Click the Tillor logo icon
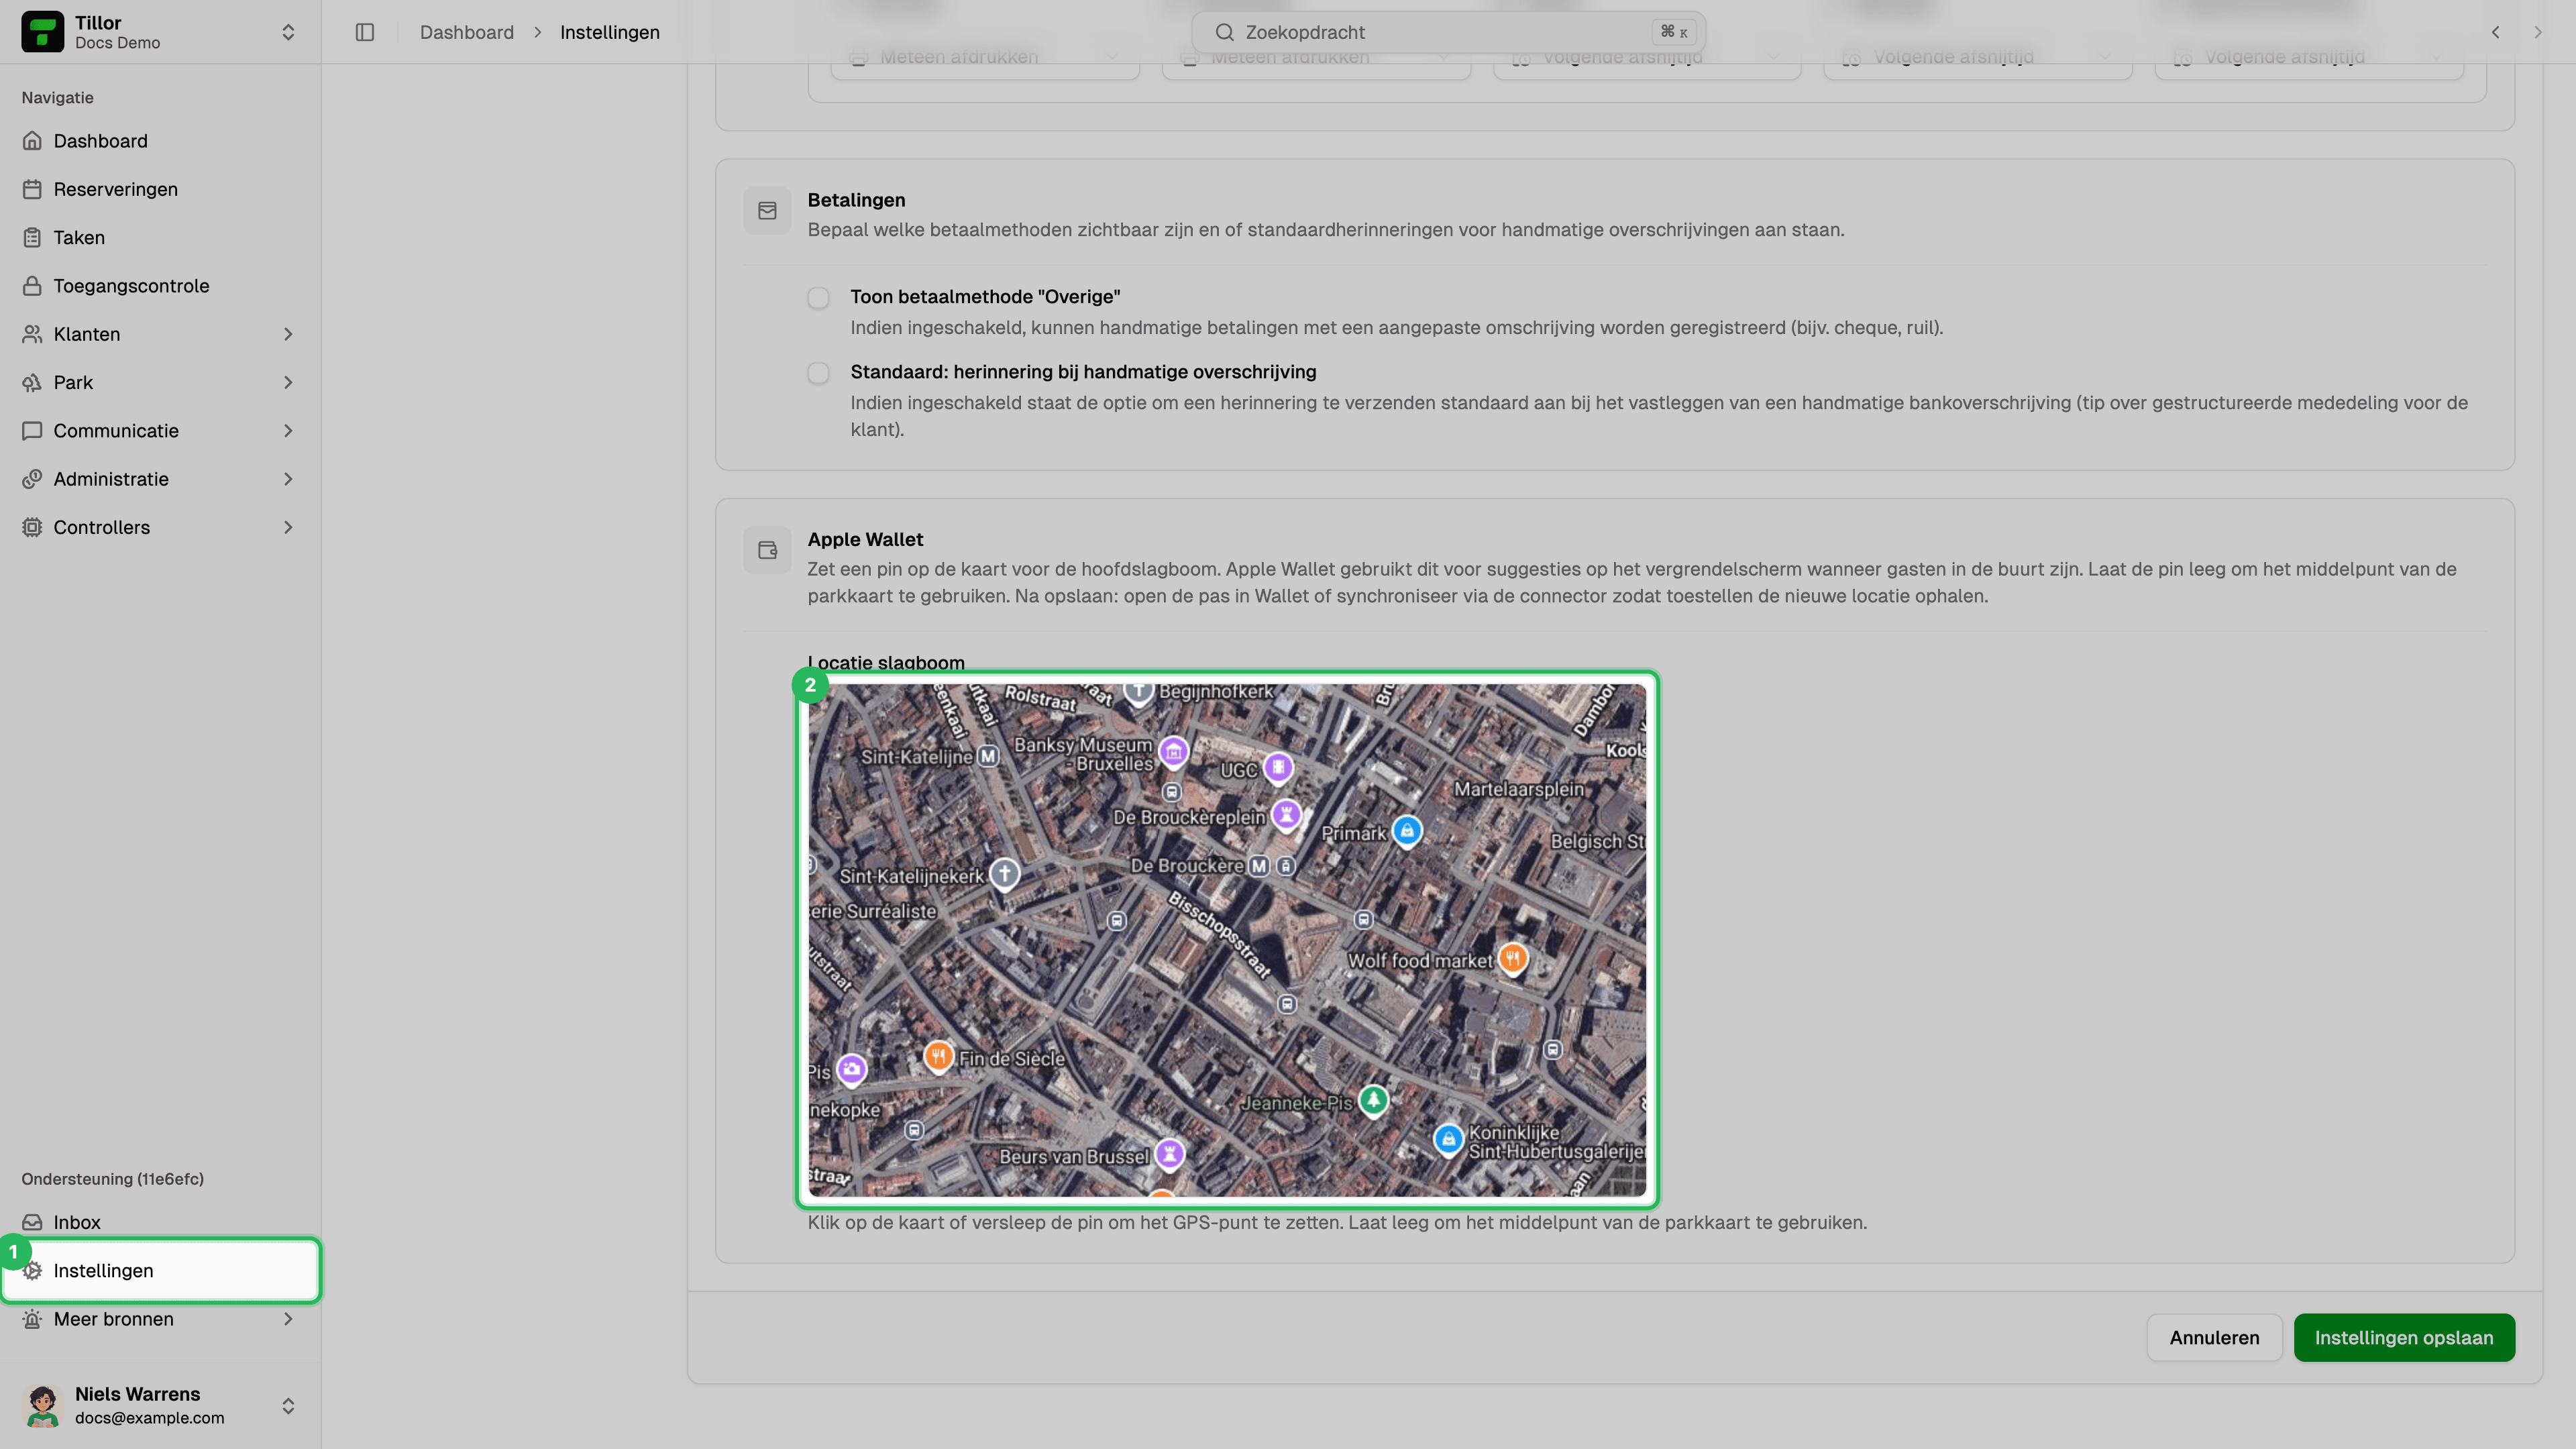The height and width of the screenshot is (1449, 2576). pyautogui.click(x=42, y=32)
